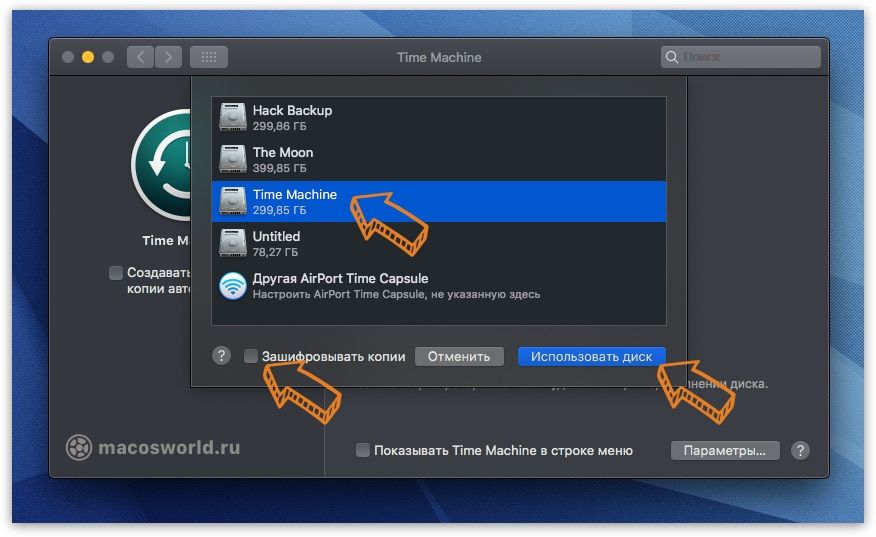Viewport: 876px width, 537px height.
Task: Click the Использовать диск button
Action: [x=591, y=357]
